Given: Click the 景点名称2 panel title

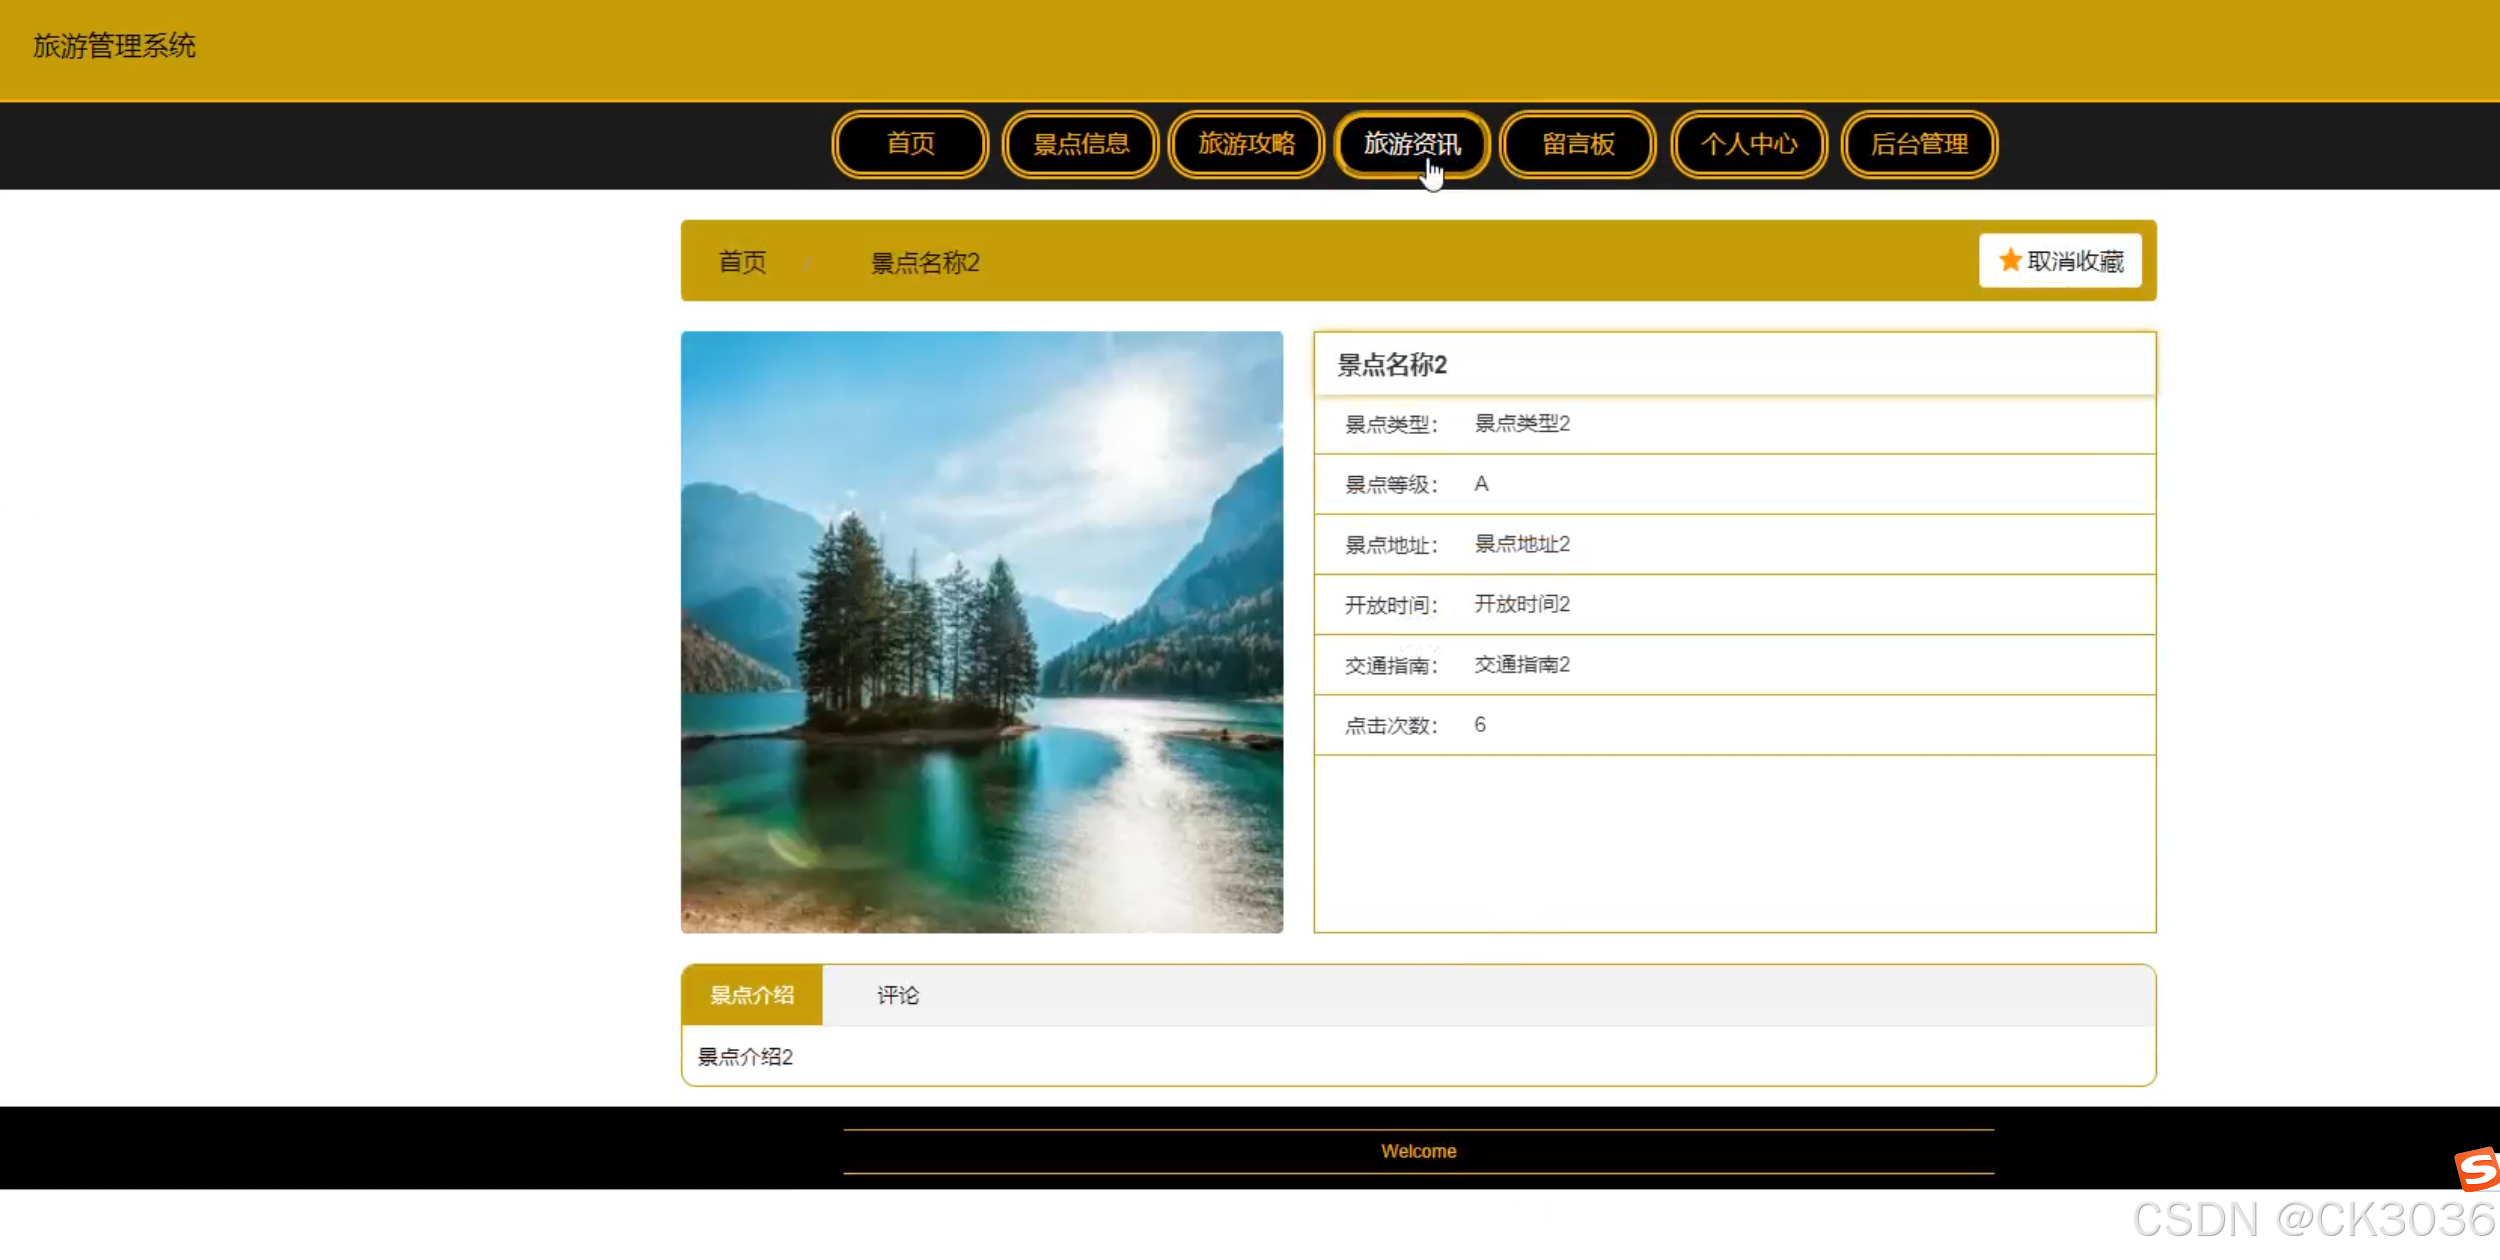Looking at the screenshot, I should 1388,365.
